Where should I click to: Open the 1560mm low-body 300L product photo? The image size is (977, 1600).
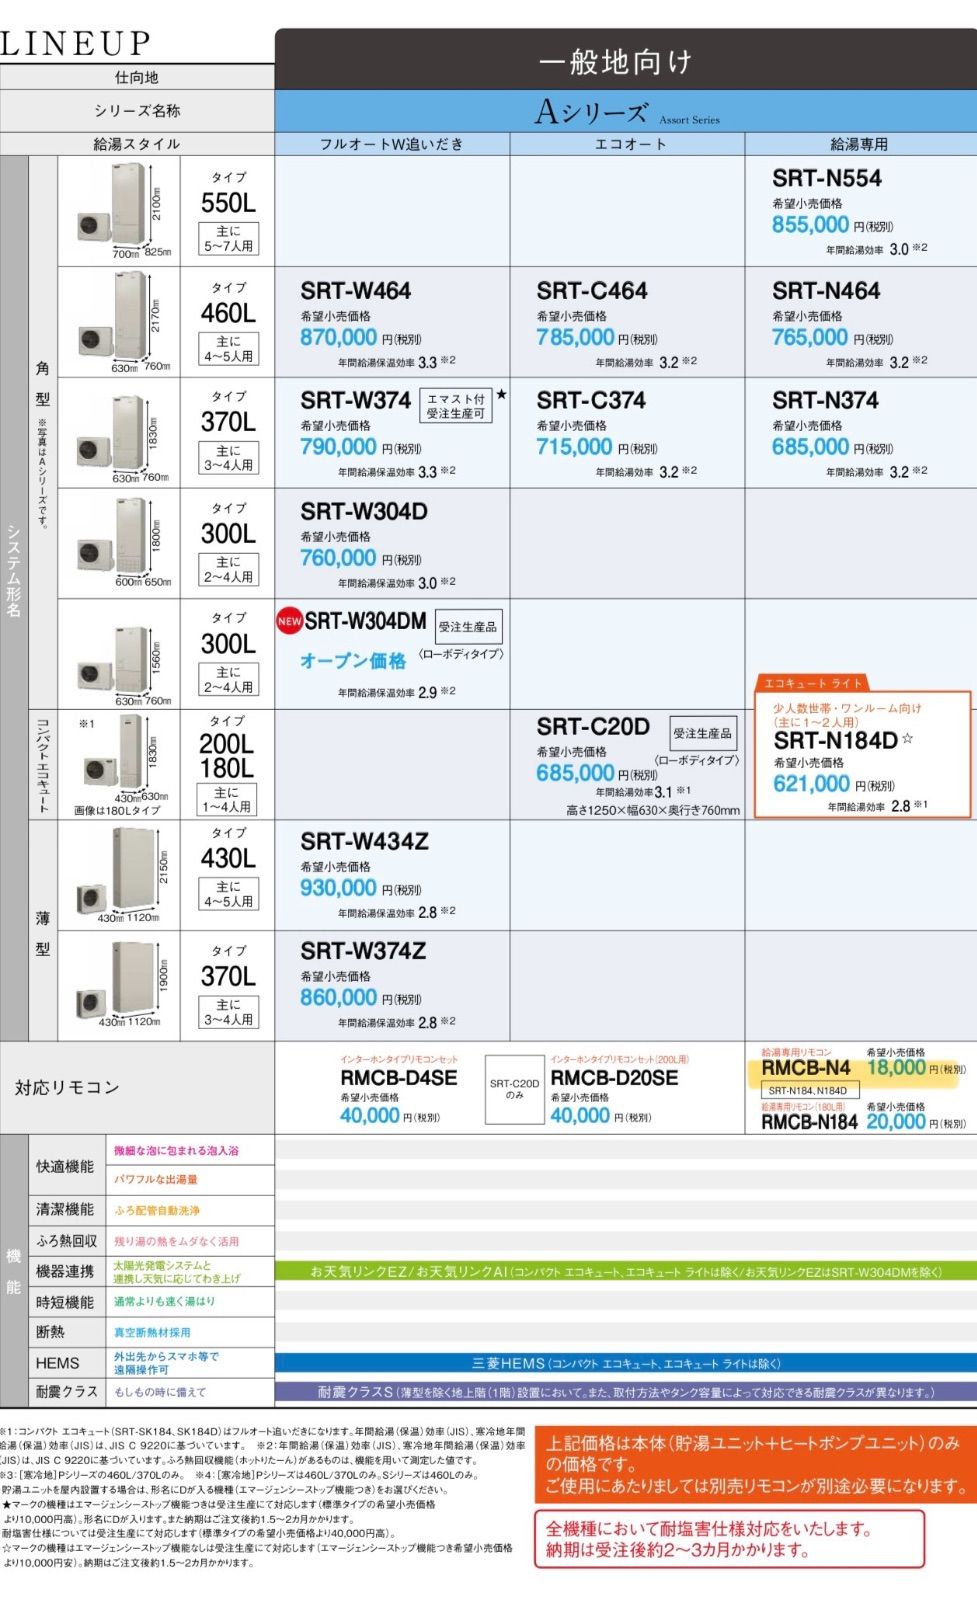(x=119, y=656)
